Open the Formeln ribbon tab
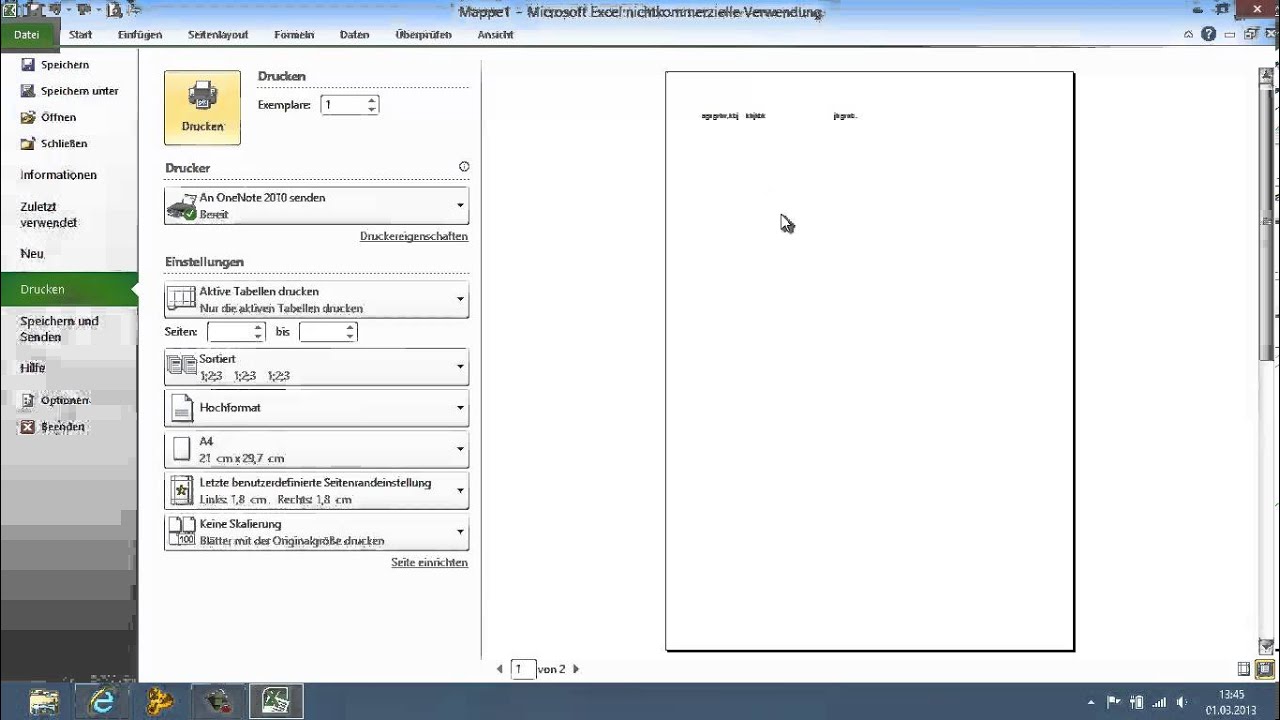Screen dimensions: 1280x720 (x=294, y=34)
